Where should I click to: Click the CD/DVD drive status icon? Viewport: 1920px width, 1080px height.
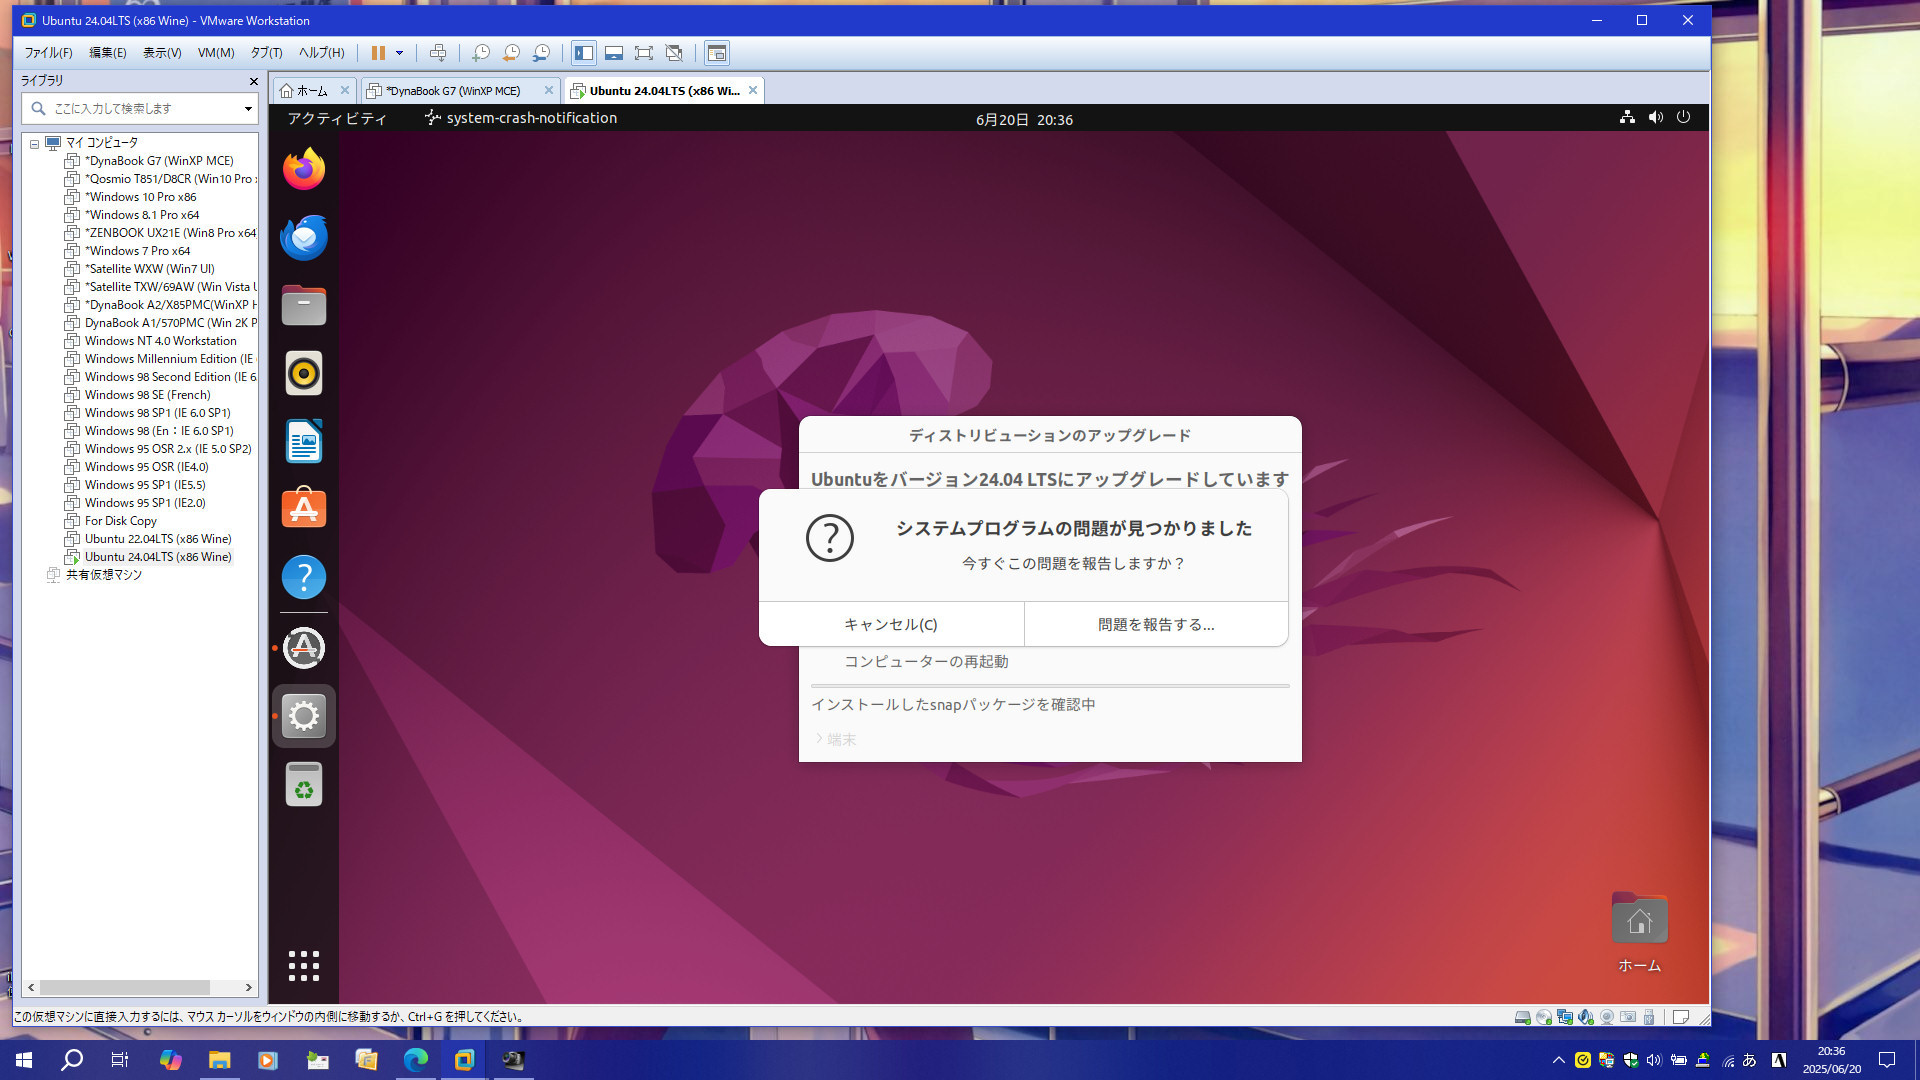[x=1544, y=1017]
